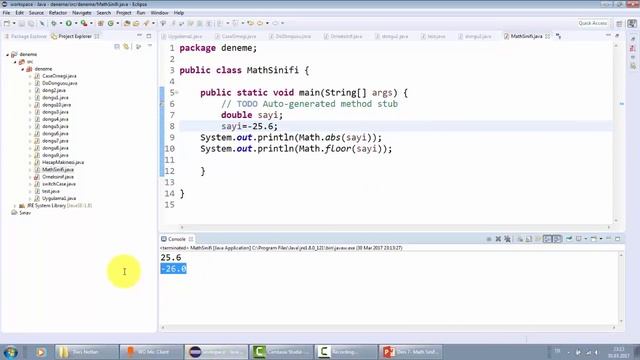Click the Remove Launch (X) console icon
Image resolution: width=640 pixels, height=360 pixels.
pyautogui.click(x=498, y=239)
